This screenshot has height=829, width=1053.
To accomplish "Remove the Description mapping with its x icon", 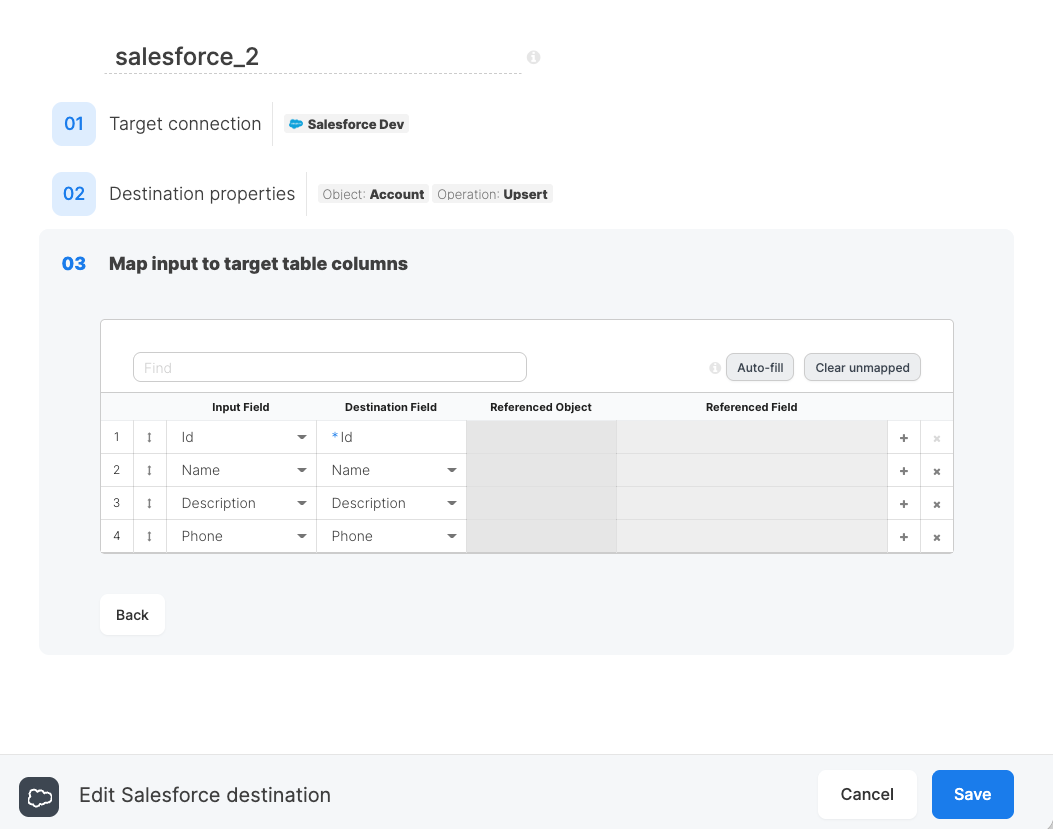I will pos(937,503).
